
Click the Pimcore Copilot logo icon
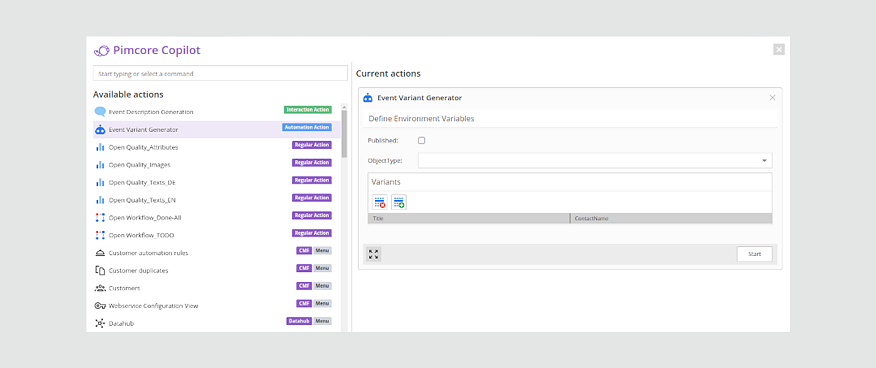pos(101,51)
